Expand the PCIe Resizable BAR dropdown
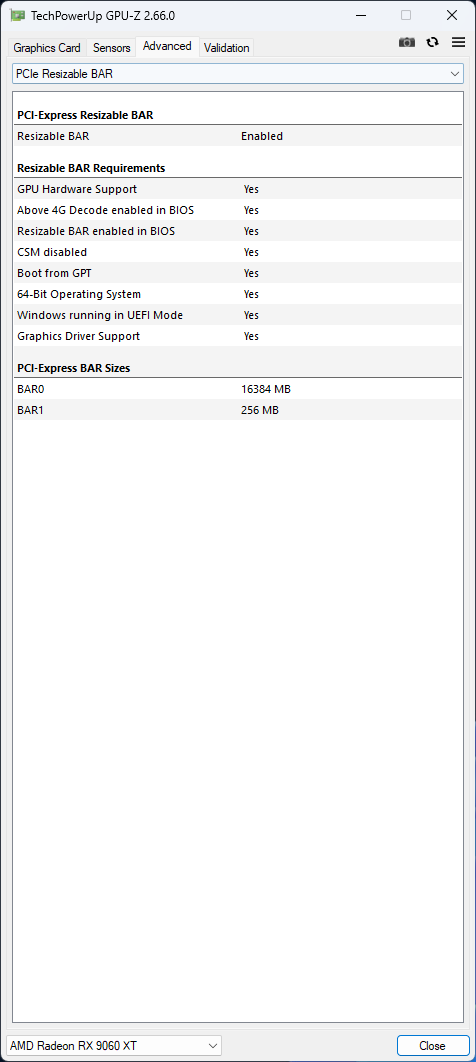This screenshot has height=1062, width=476. click(x=238, y=74)
